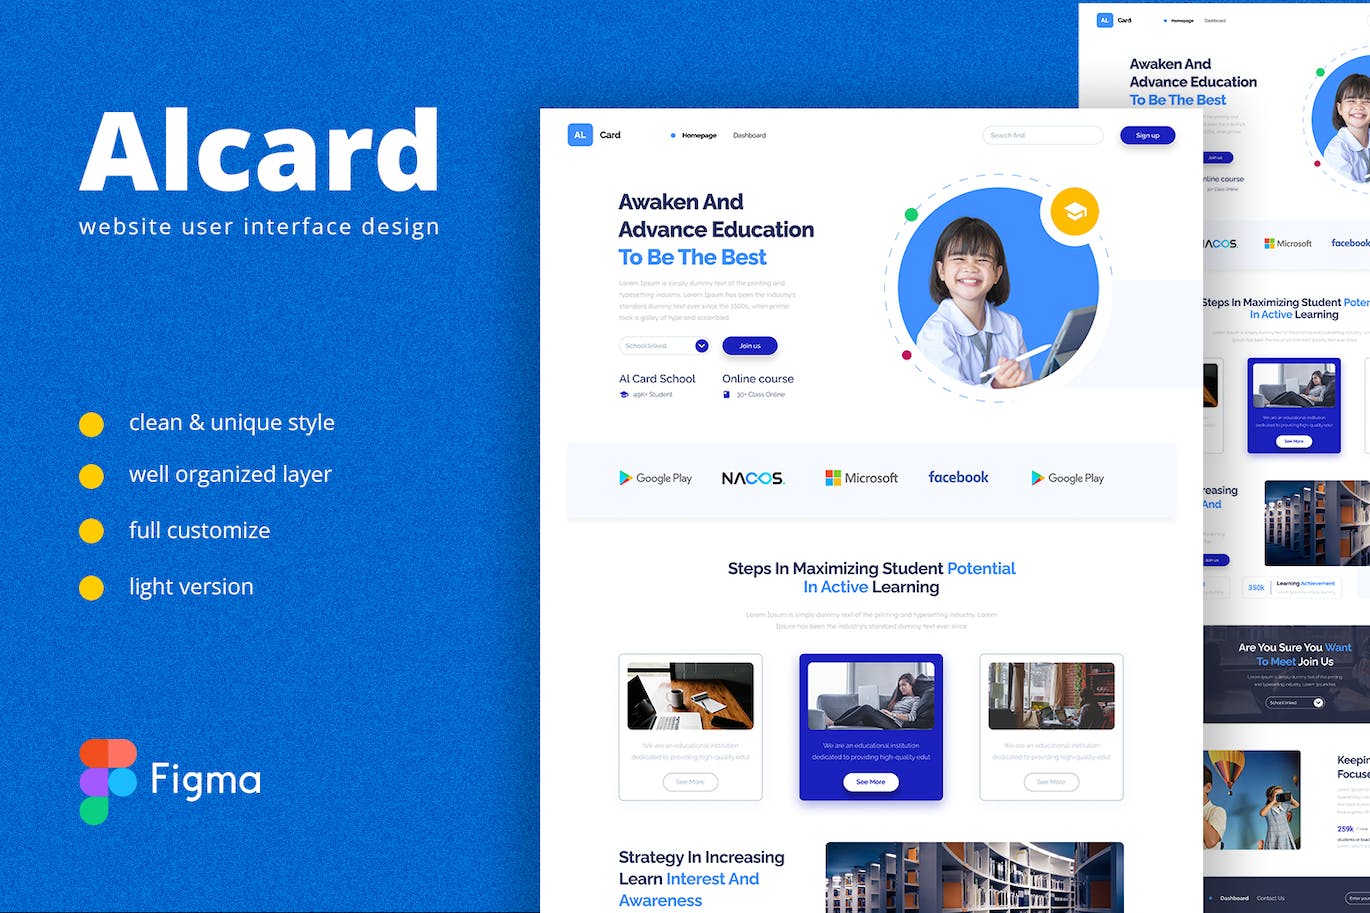
Task: Click the Microsoft logo in the background page
Action: pyautogui.click(x=1288, y=243)
